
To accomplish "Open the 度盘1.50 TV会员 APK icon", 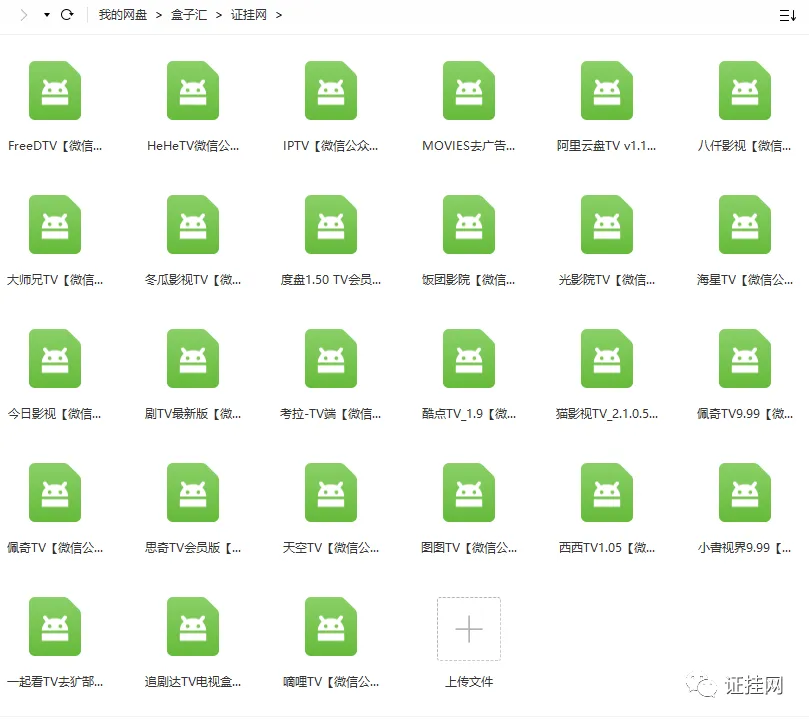I will tap(331, 224).
